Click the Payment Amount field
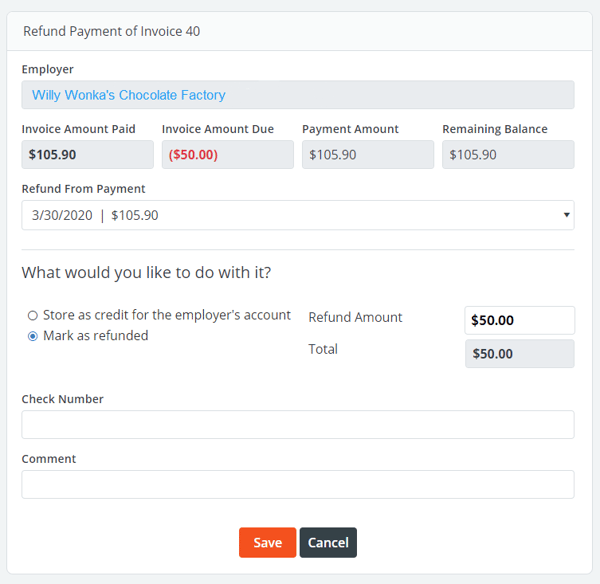This screenshot has height=584, width=600. click(367, 154)
